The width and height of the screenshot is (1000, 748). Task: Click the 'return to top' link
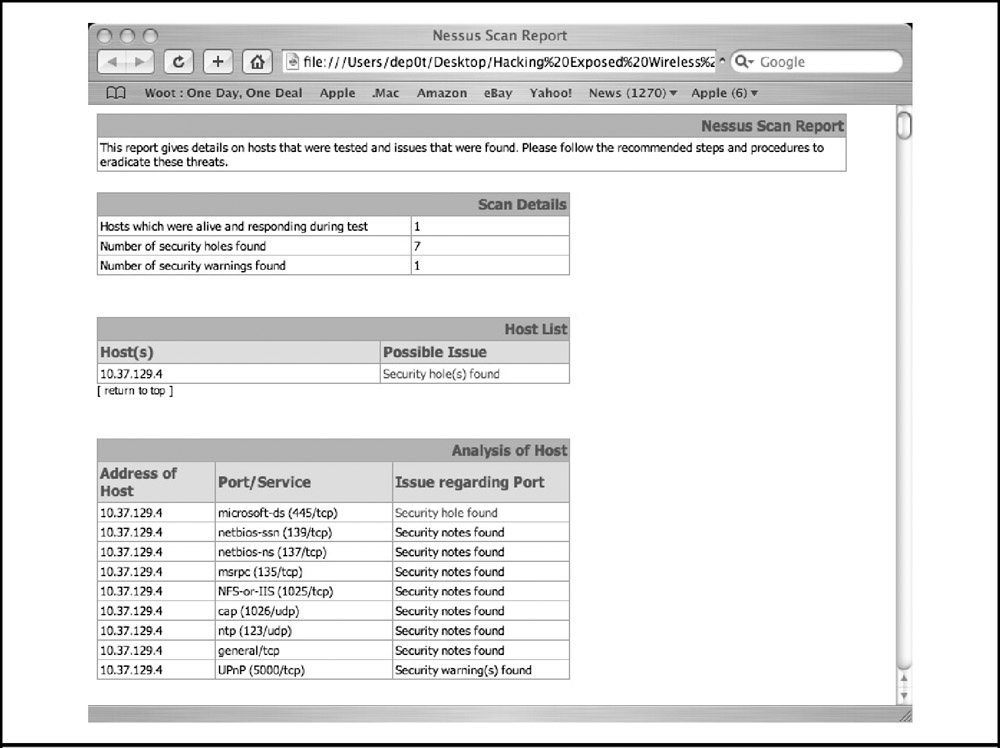135,390
